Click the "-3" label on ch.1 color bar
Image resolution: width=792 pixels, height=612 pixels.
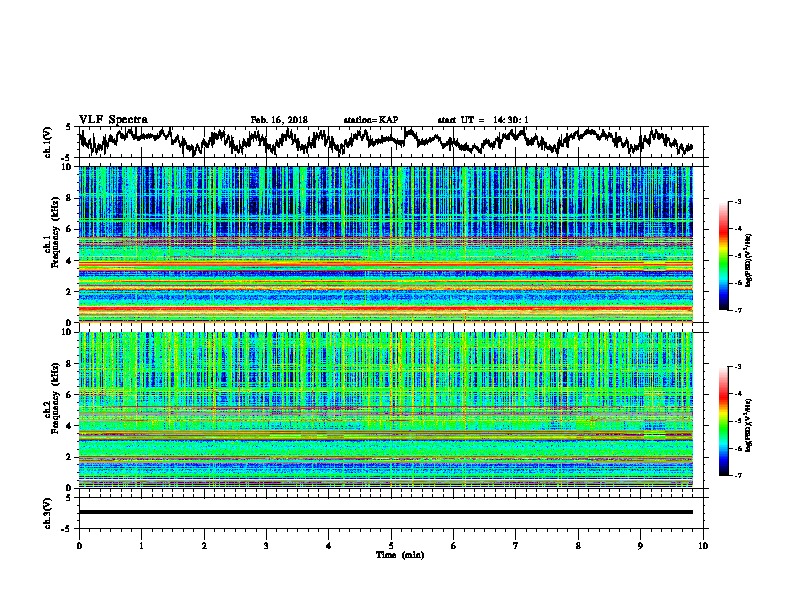tap(737, 201)
